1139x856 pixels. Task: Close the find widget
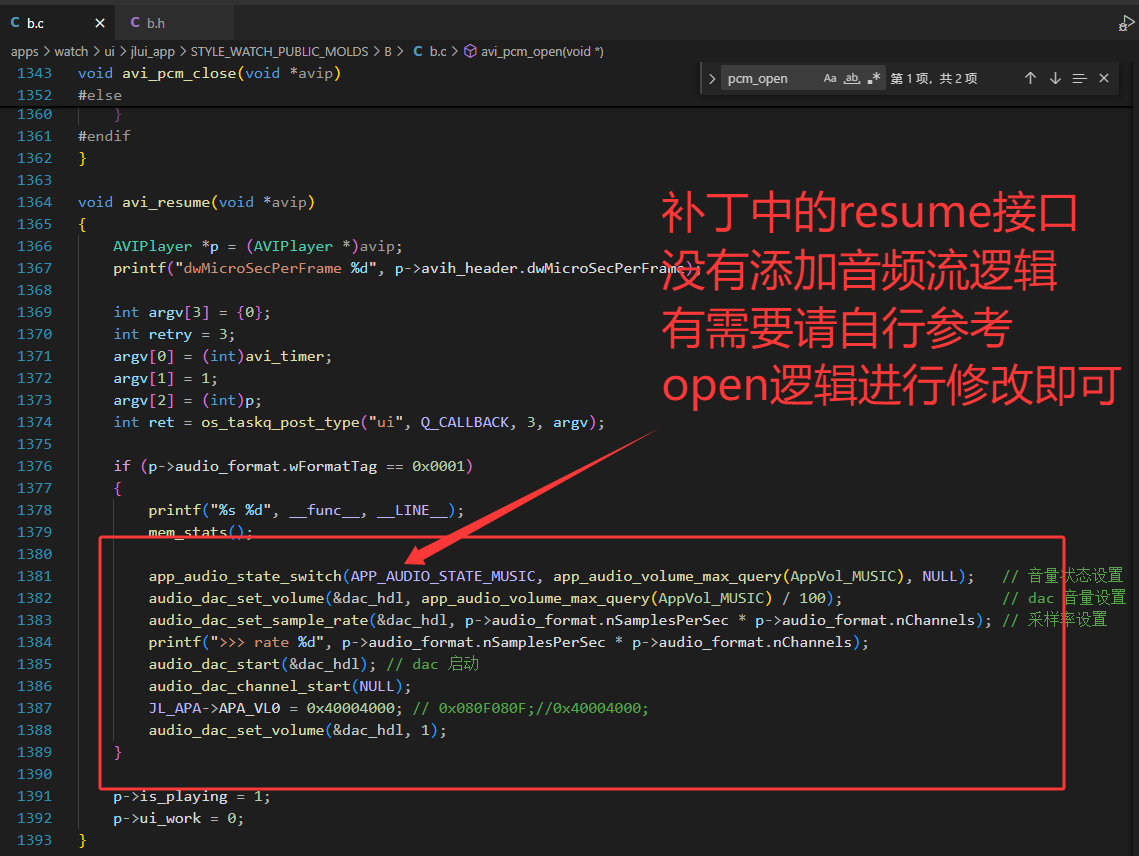[1104, 78]
